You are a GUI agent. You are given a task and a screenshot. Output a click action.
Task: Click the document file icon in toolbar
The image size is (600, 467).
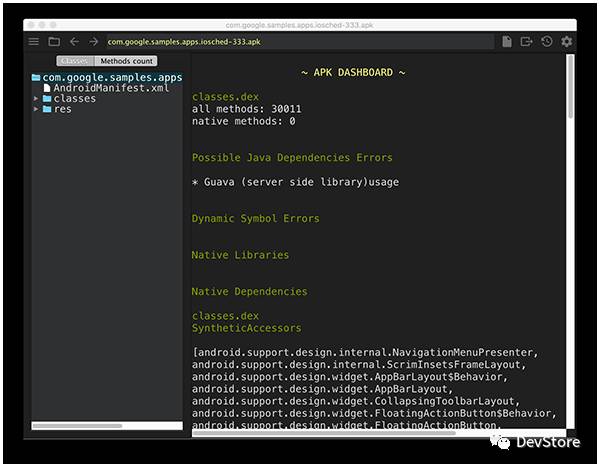click(507, 41)
